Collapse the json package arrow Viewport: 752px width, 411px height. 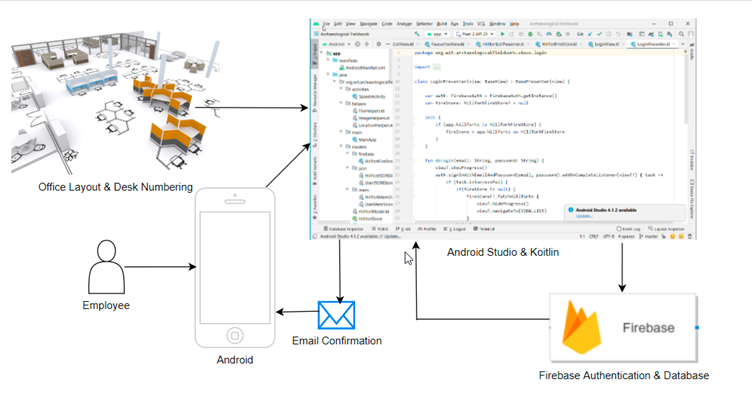347,168
